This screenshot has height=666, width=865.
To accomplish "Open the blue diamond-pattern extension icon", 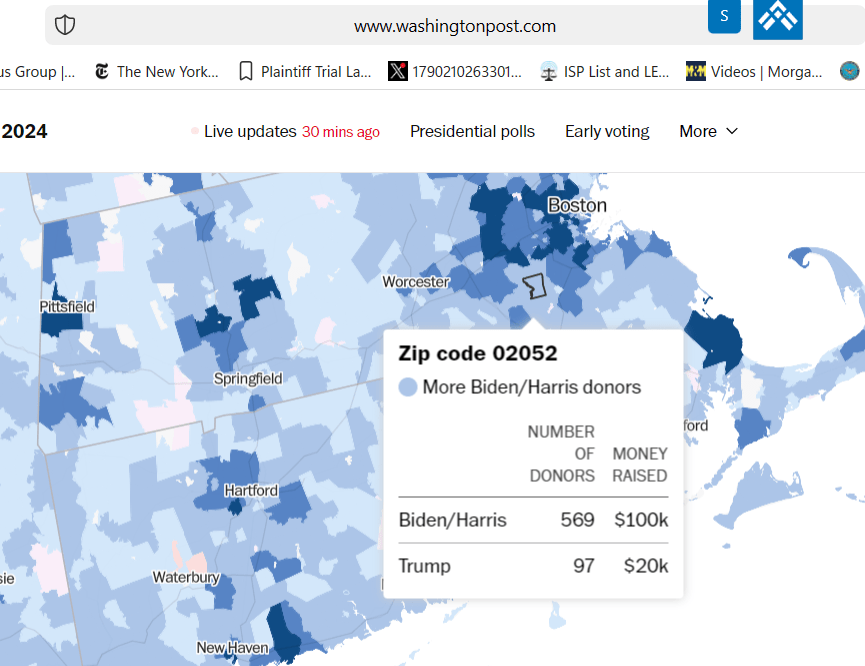I will (777, 18).
